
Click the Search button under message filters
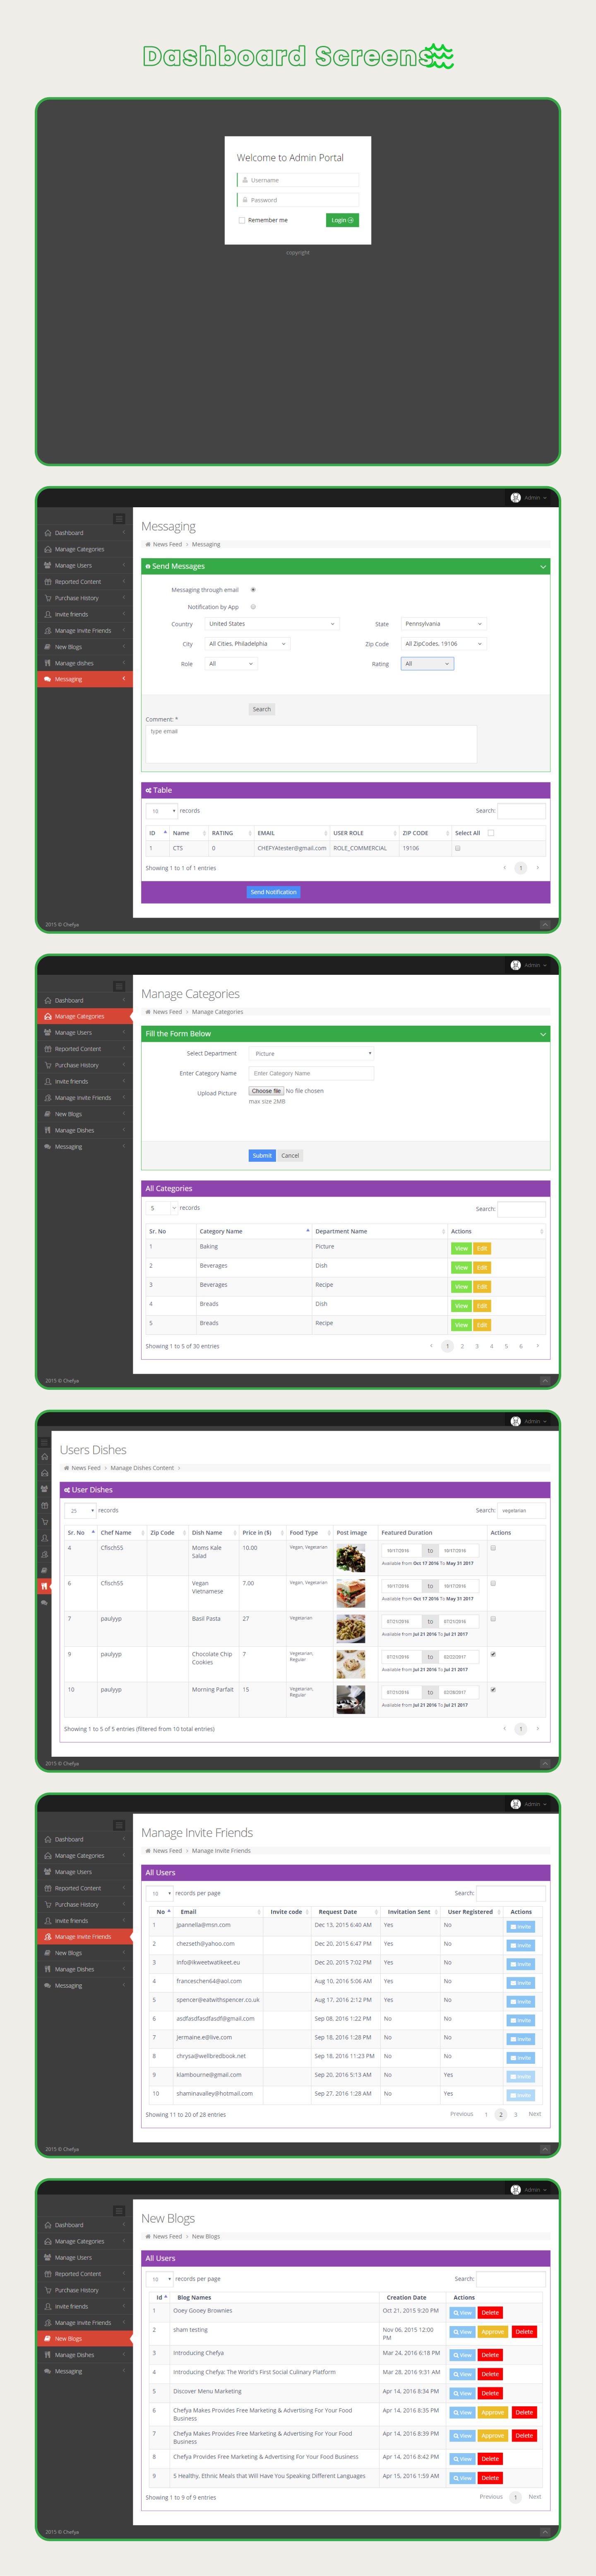pyautogui.click(x=262, y=709)
